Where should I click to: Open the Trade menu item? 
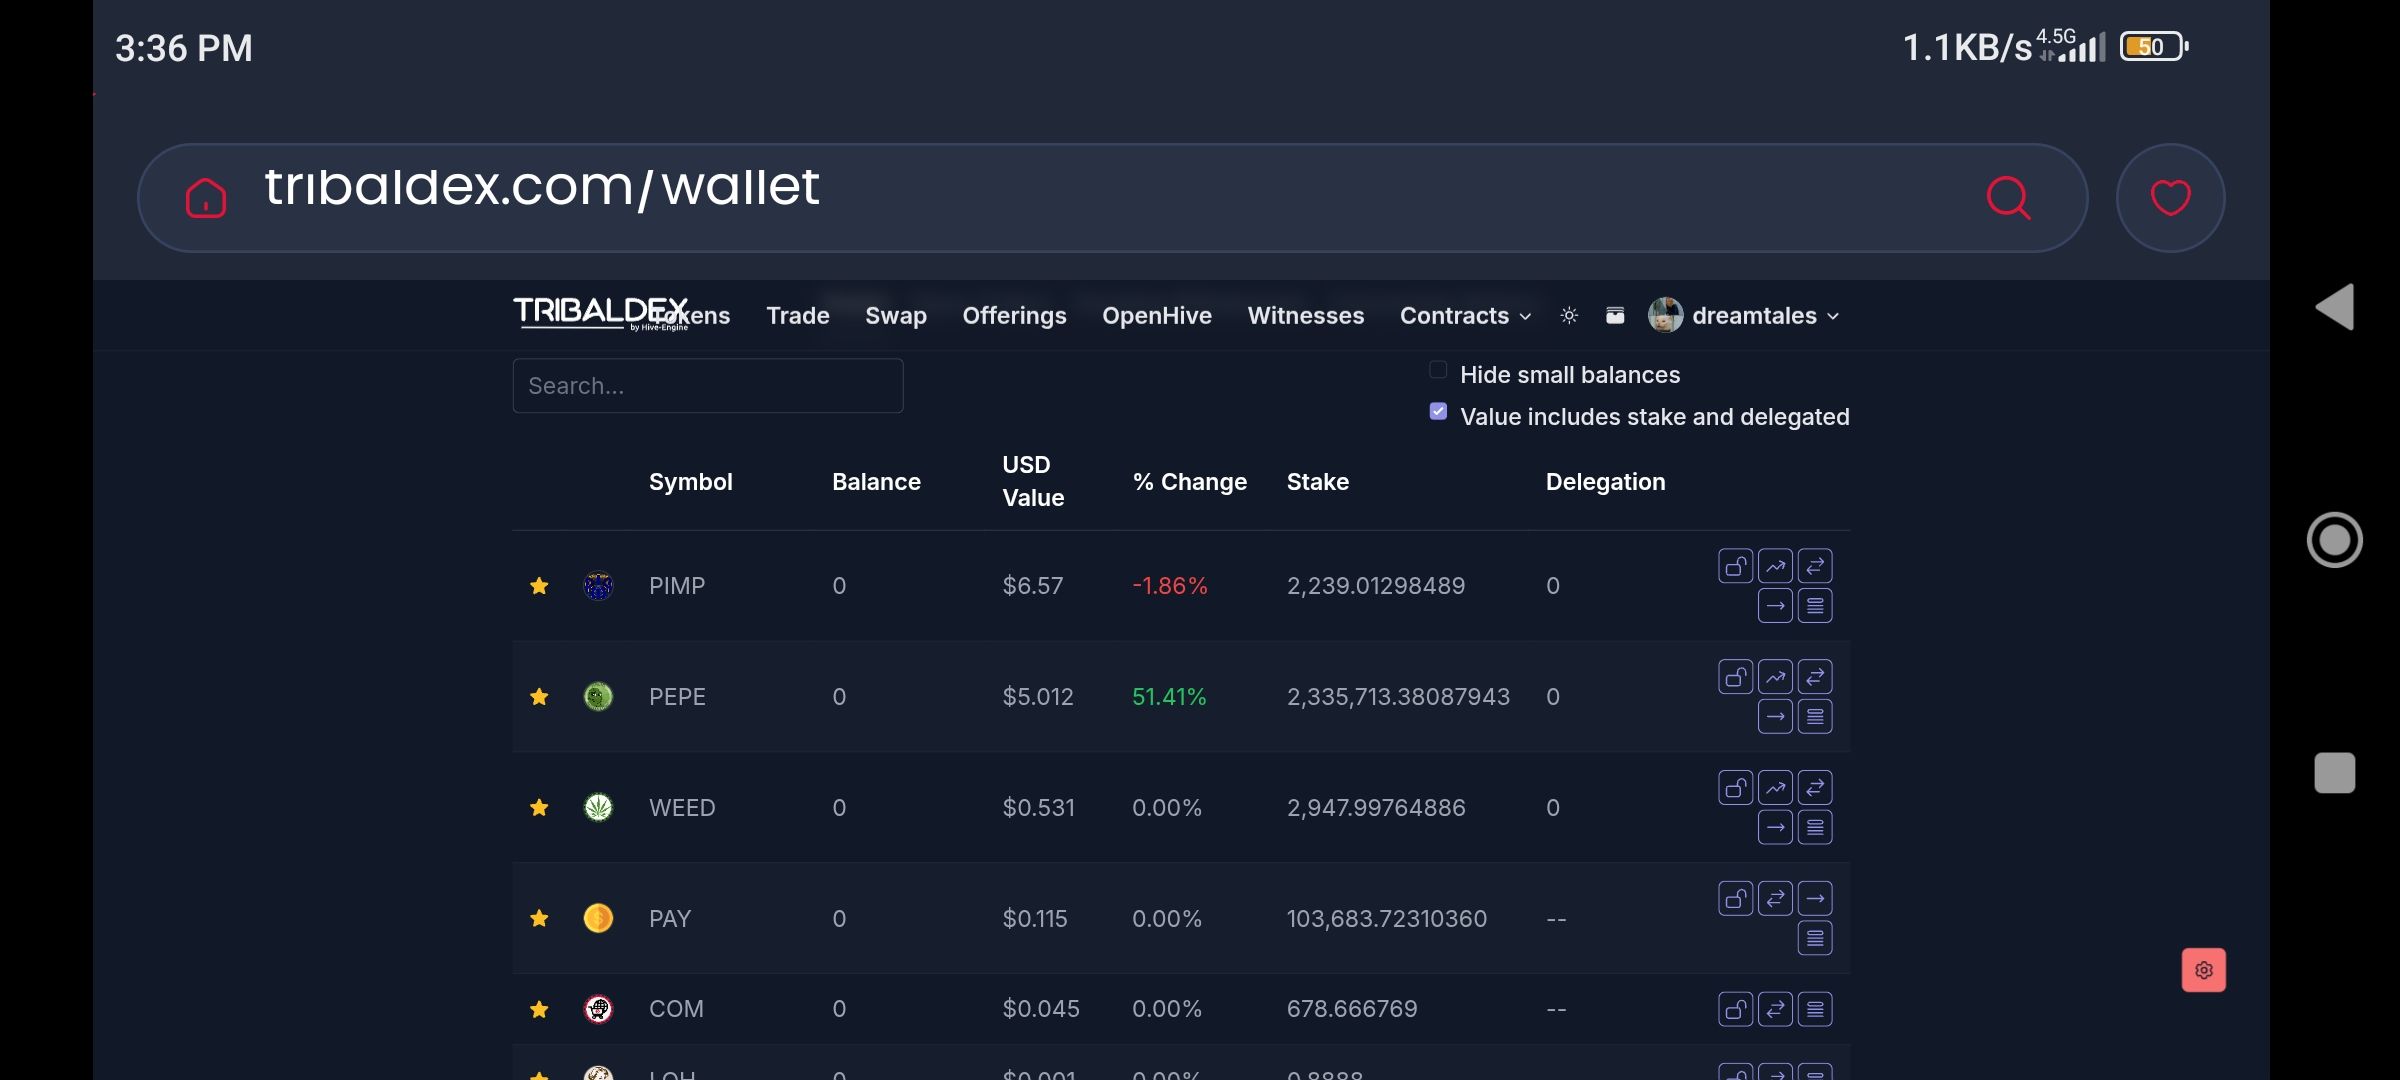click(798, 316)
